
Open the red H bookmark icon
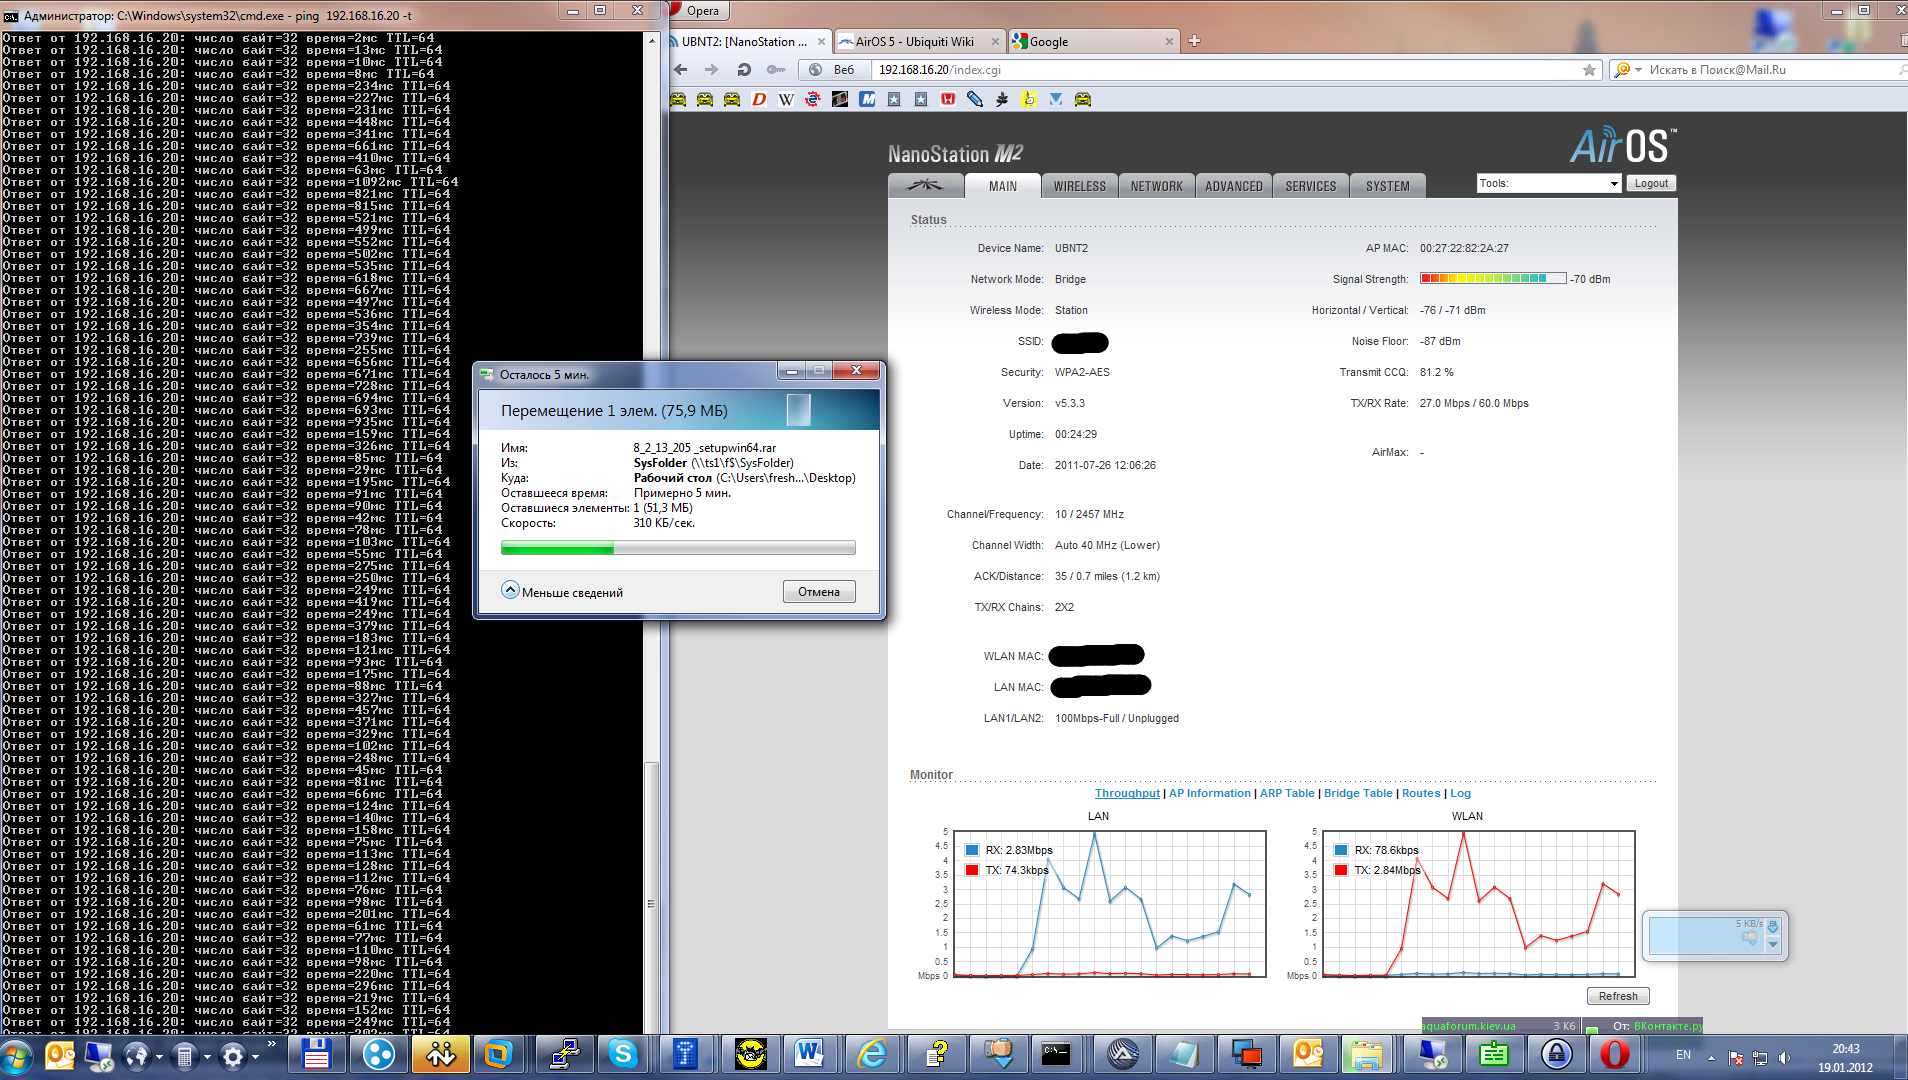point(948,99)
